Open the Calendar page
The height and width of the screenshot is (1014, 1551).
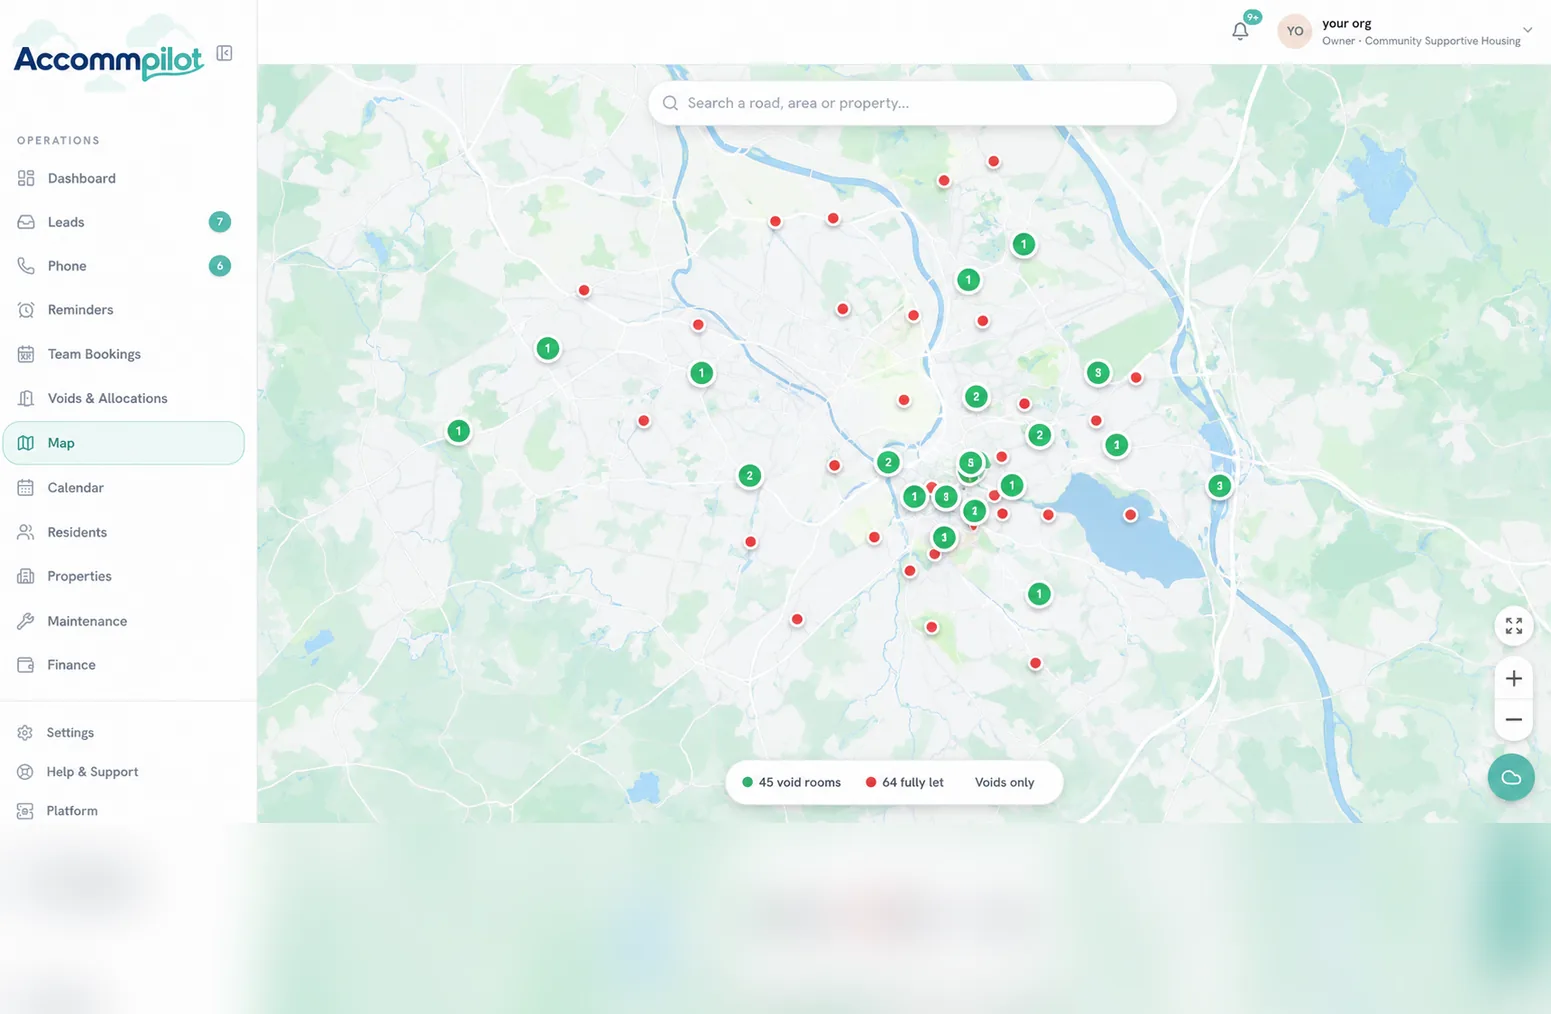(123, 488)
